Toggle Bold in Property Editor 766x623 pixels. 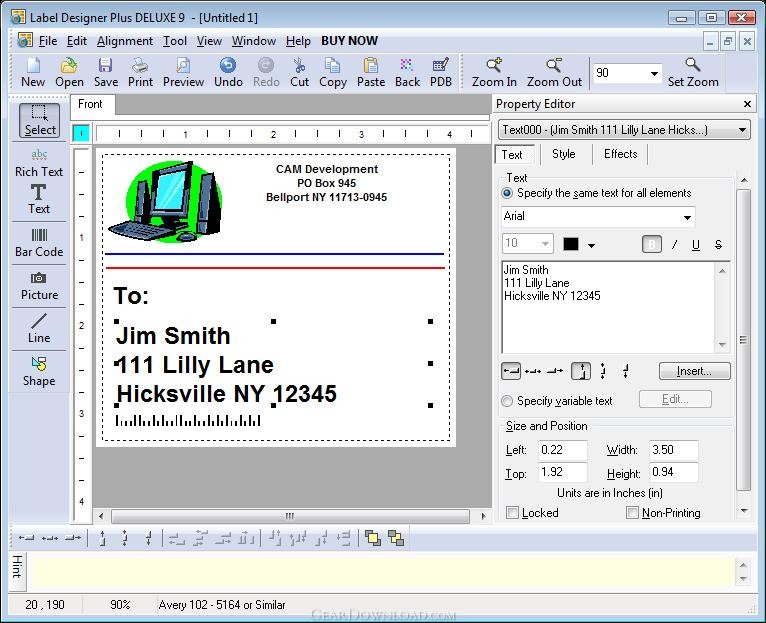coord(652,244)
